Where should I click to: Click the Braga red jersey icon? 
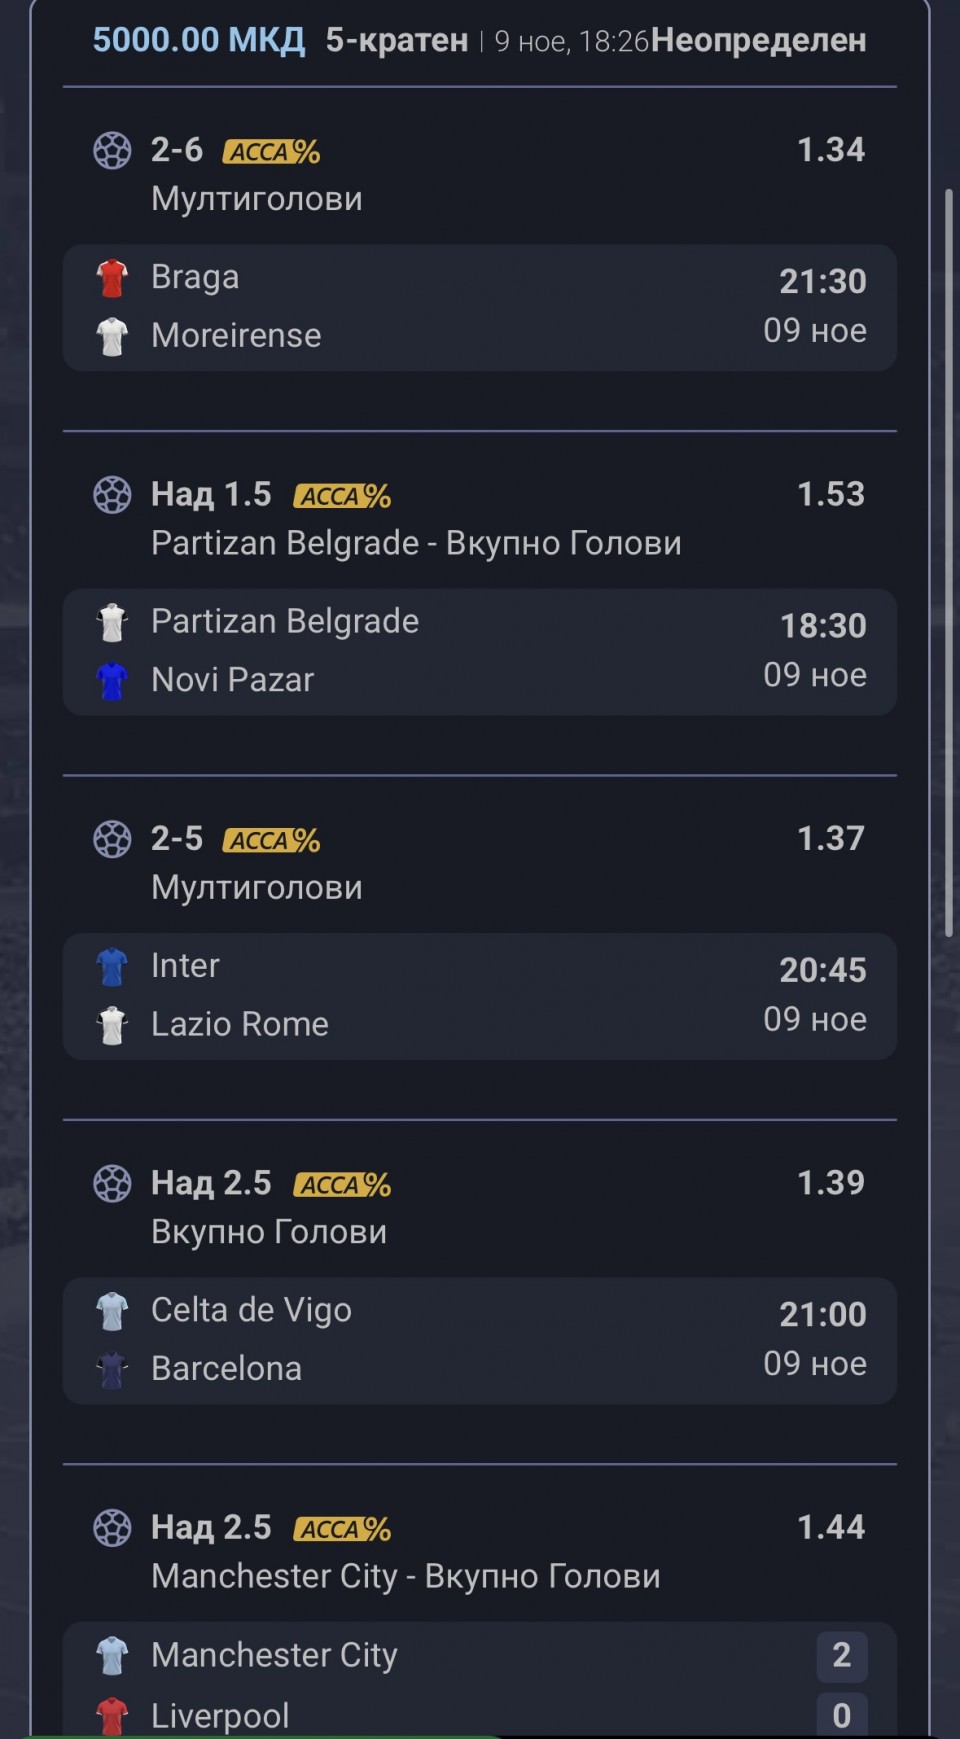(x=112, y=278)
